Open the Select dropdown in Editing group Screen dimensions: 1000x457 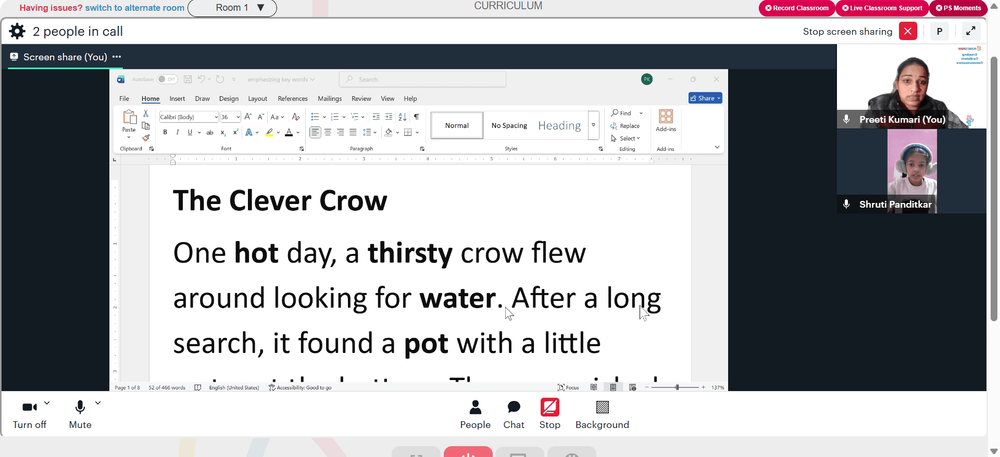625,138
